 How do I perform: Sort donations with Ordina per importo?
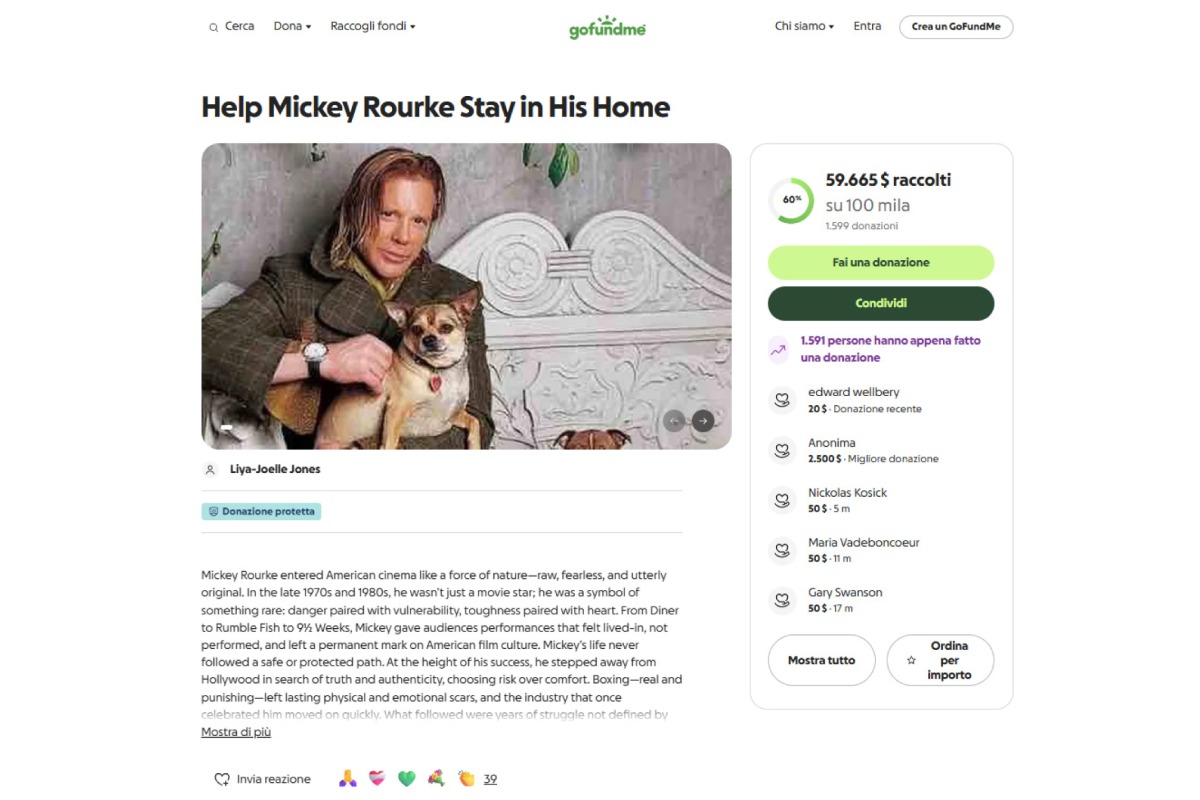(x=940, y=660)
